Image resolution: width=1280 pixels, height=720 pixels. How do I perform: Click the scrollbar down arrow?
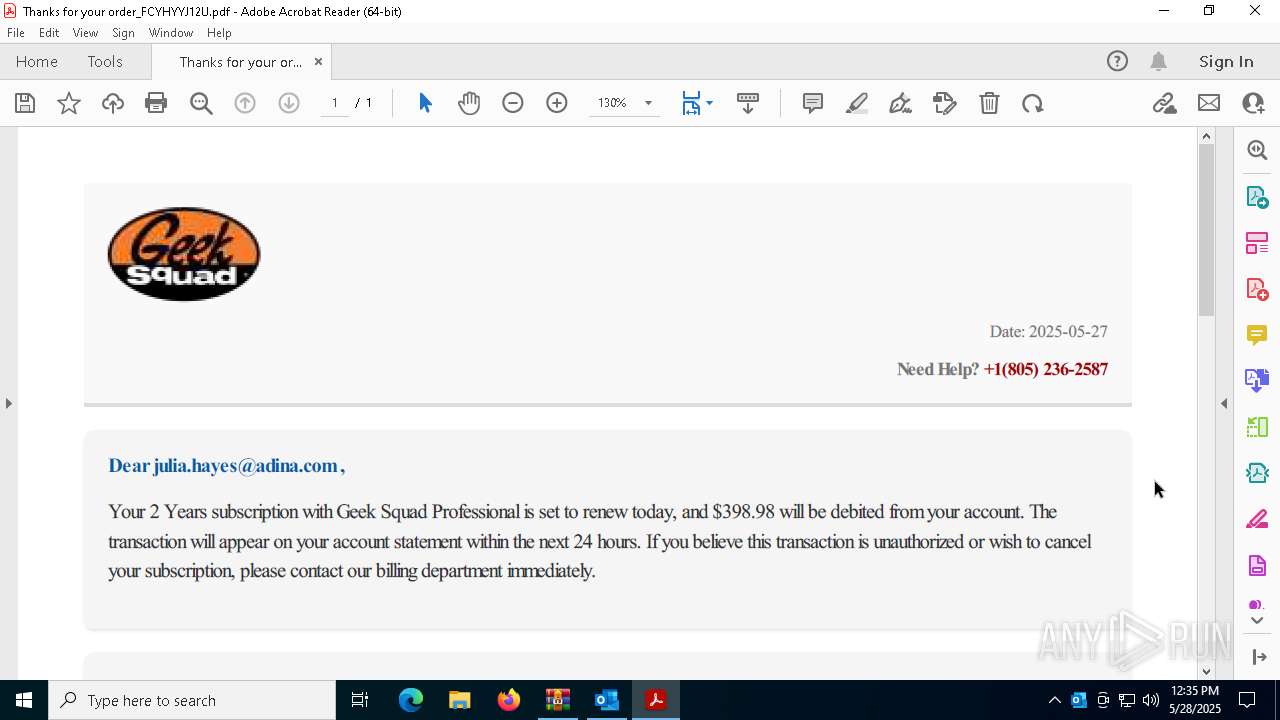coord(1206,671)
